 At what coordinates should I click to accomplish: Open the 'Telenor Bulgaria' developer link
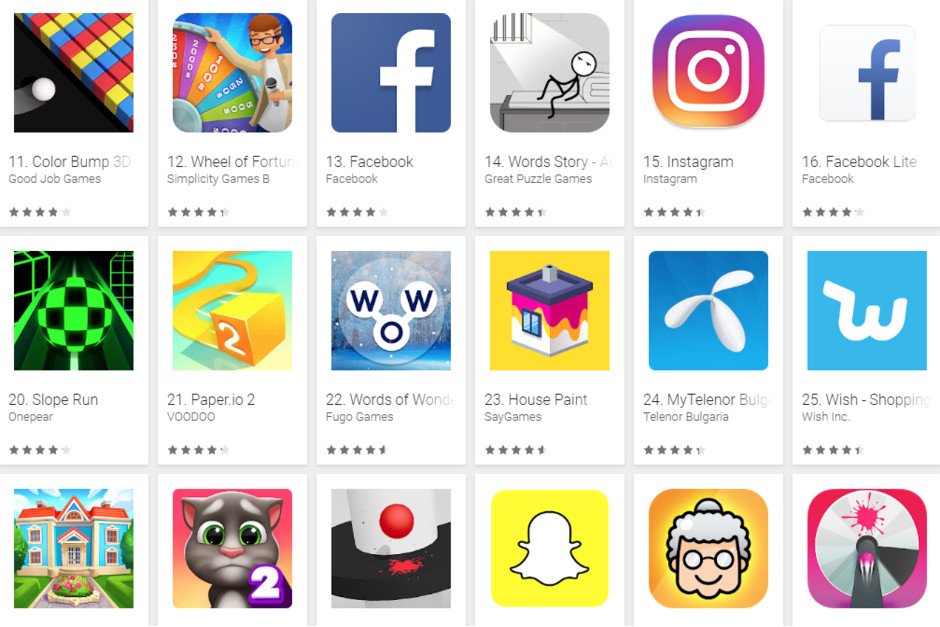[x=686, y=417]
